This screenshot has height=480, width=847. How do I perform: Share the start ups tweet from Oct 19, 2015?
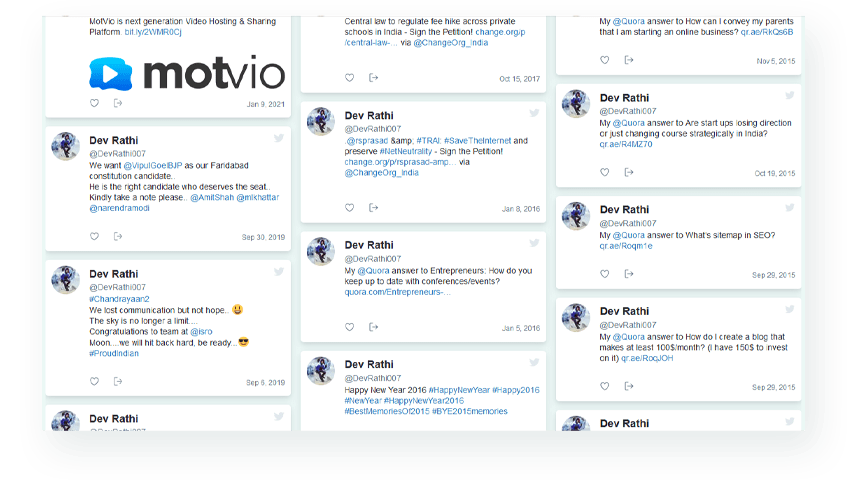tap(628, 172)
